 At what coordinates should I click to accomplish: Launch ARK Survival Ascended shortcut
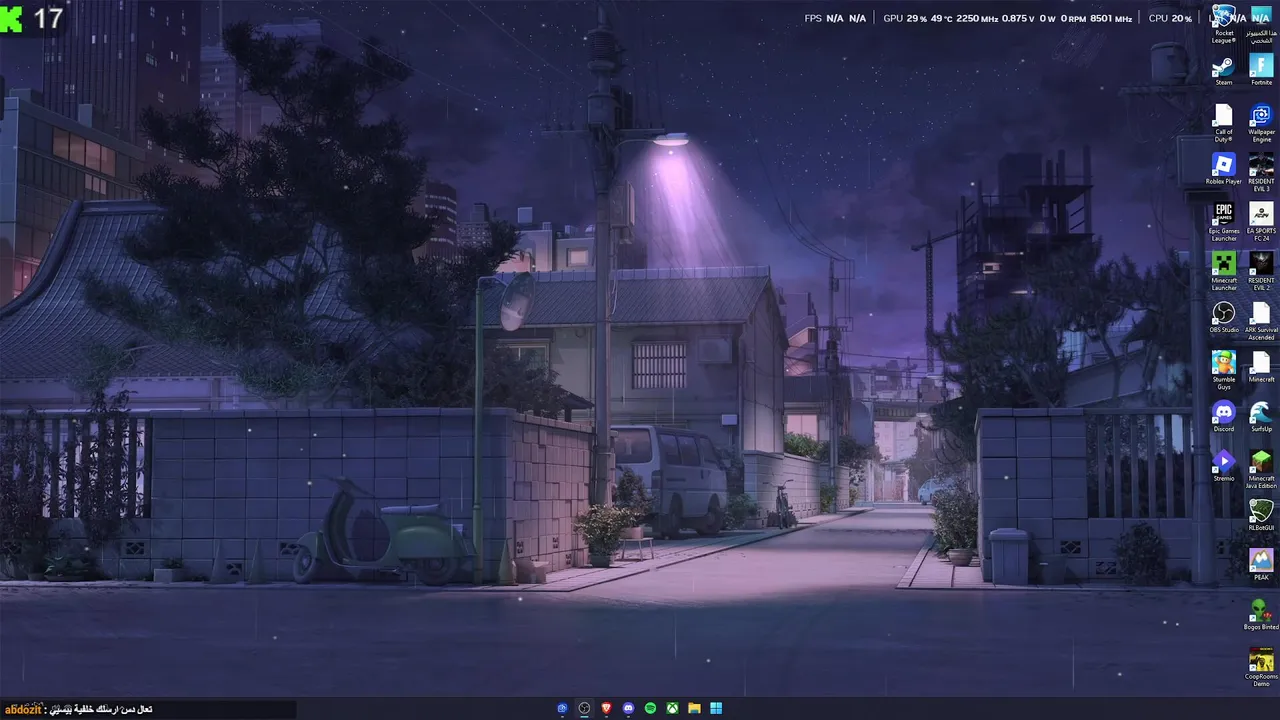1261,321
